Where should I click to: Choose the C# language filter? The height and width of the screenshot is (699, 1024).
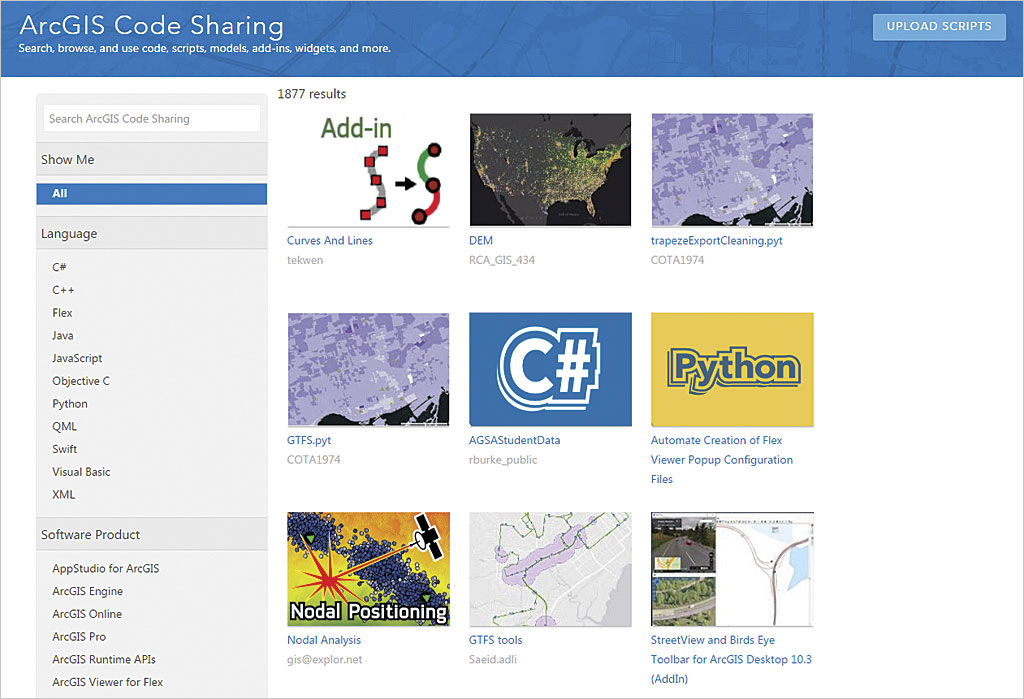(60, 267)
